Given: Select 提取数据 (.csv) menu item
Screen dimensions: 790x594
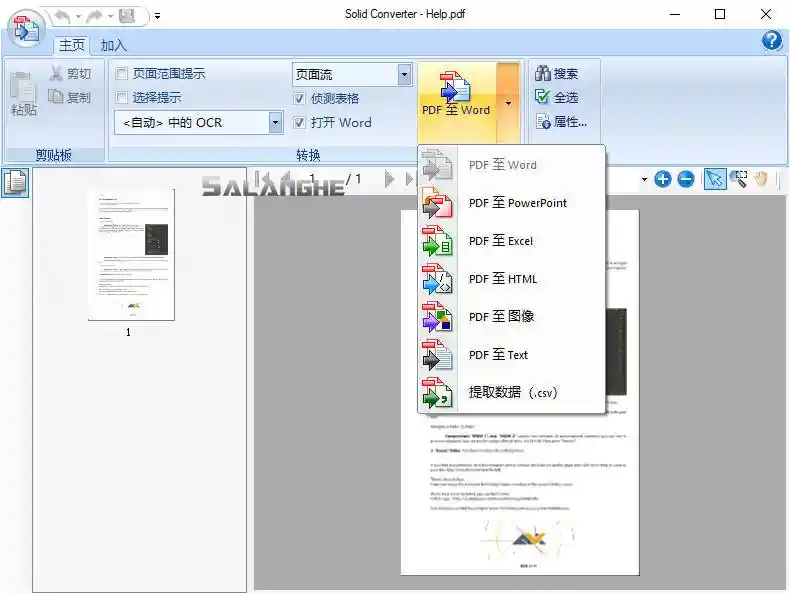Looking at the screenshot, I should (511, 392).
